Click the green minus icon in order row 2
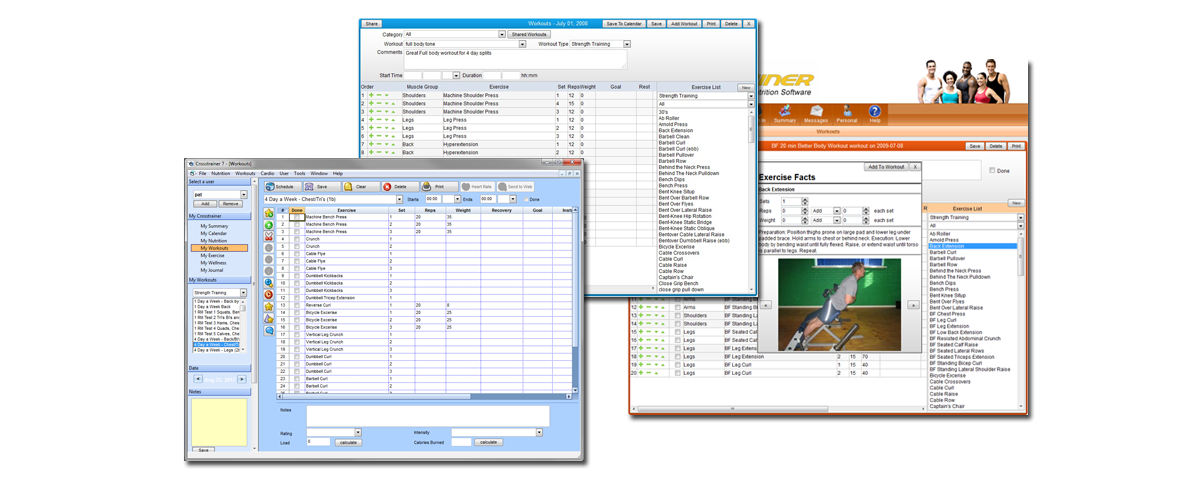The width and height of the screenshot is (1200, 500). [x=379, y=103]
